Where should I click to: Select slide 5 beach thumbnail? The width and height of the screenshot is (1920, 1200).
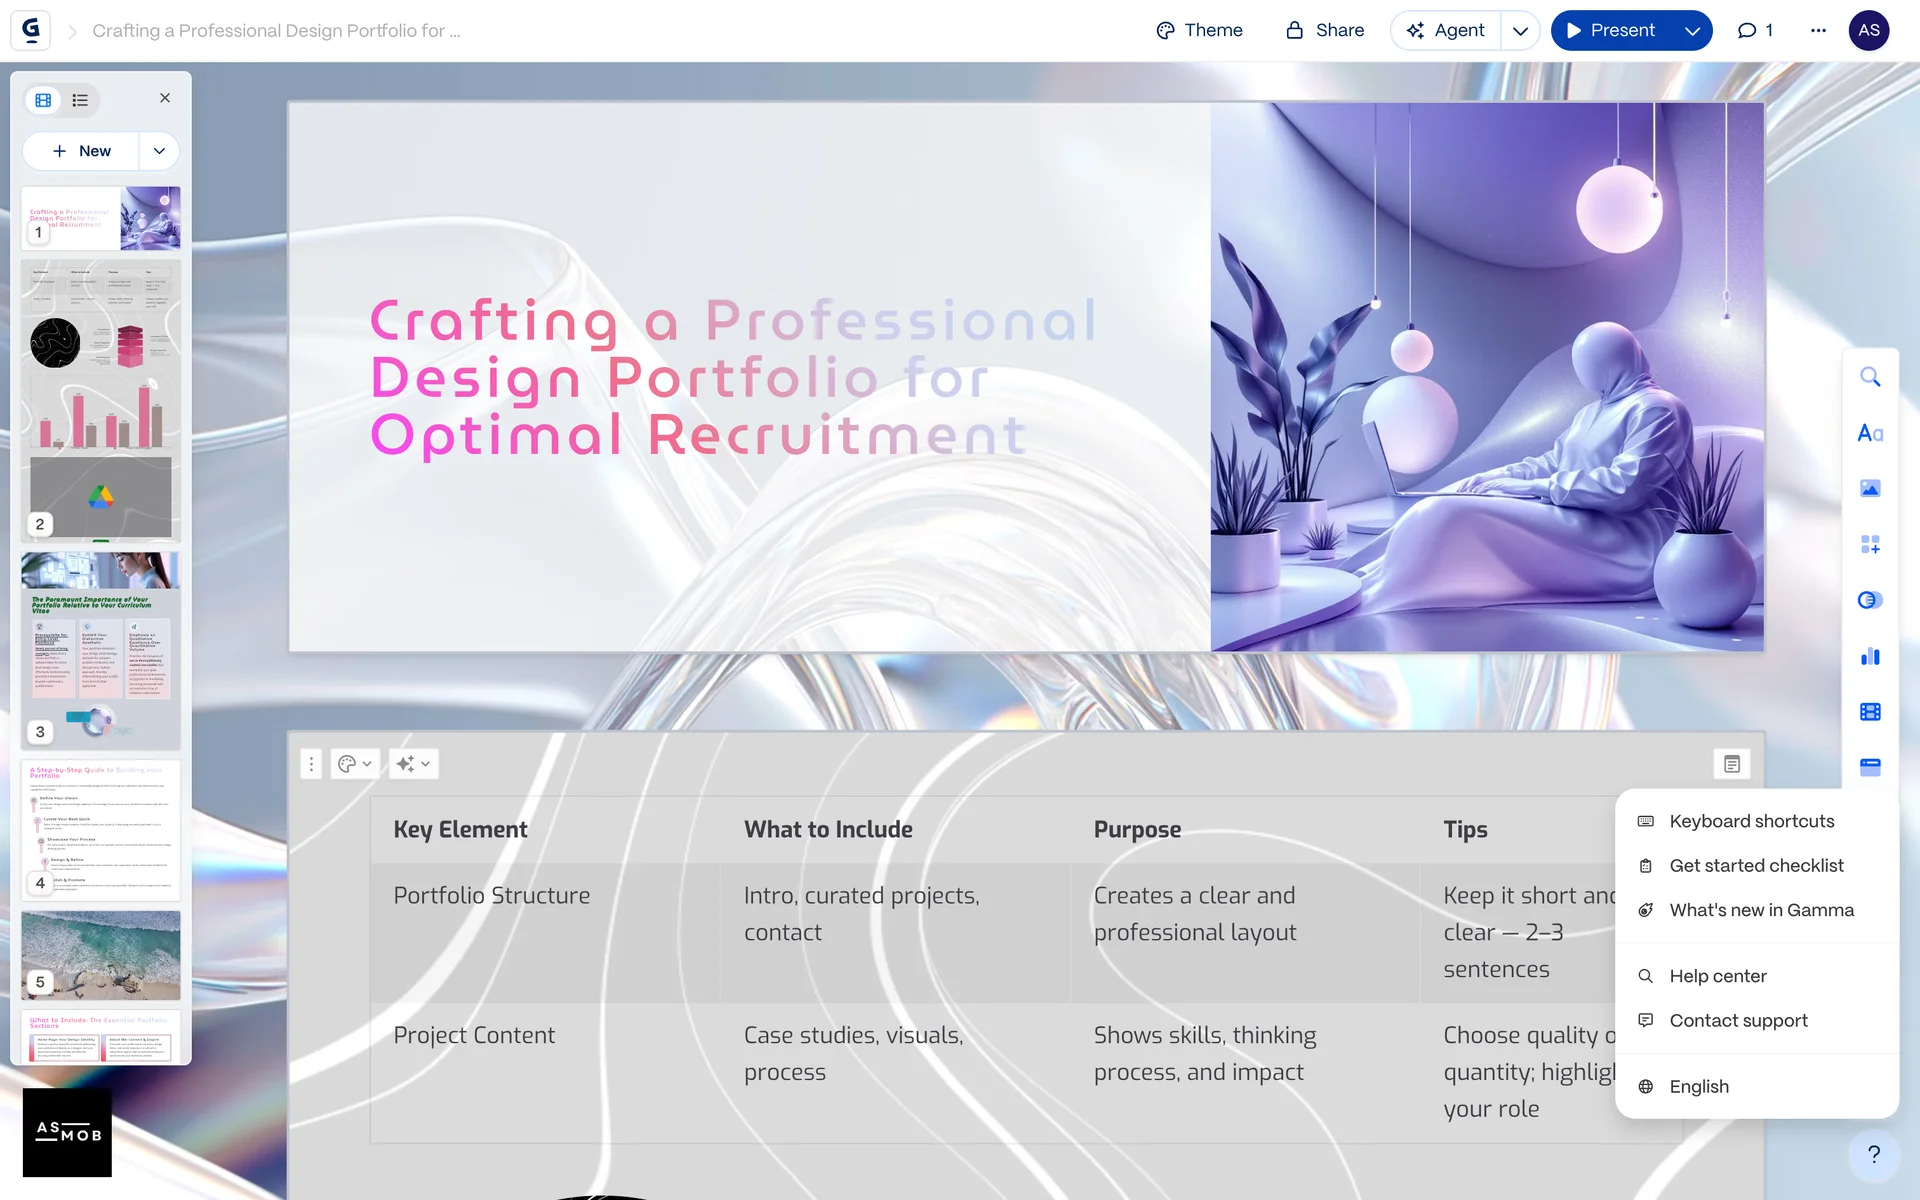click(x=101, y=954)
